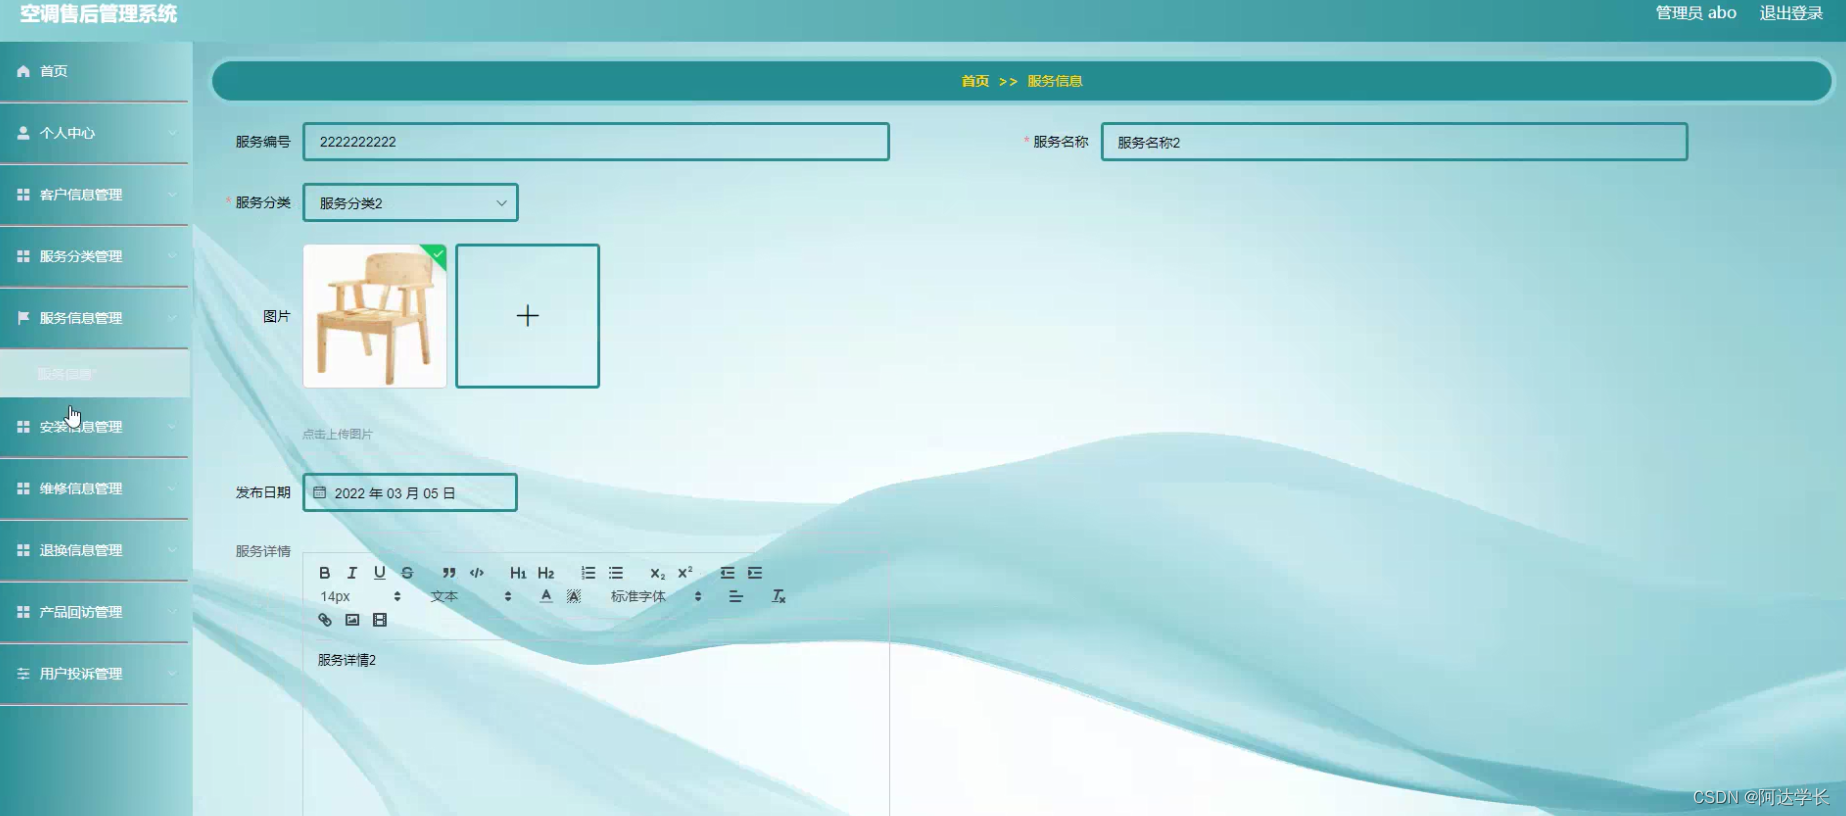The width and height of the screenshot is (1846, 816).
Task: Insert an ordered numbered list
Action: point(588,573)
